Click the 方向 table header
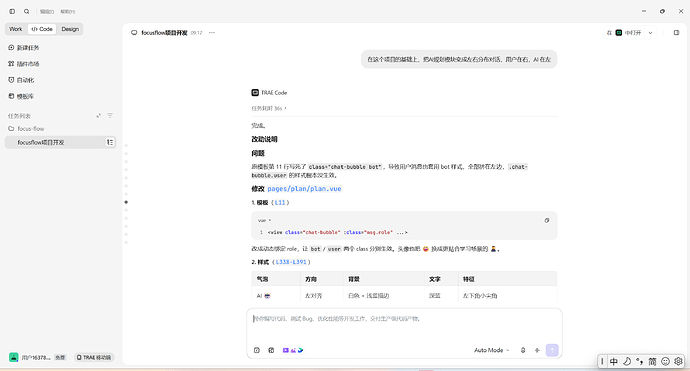 click(x=311, y=279)
